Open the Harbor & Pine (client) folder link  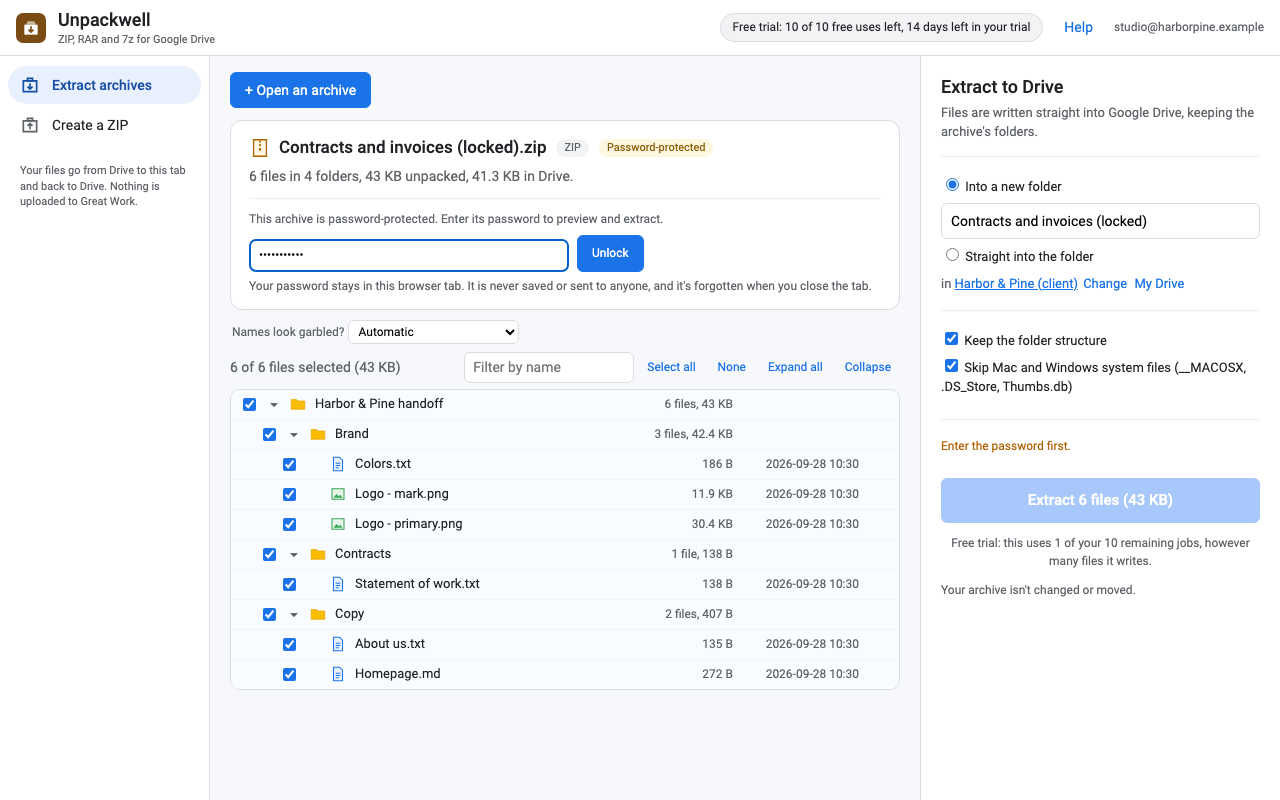coord(1016,284)
